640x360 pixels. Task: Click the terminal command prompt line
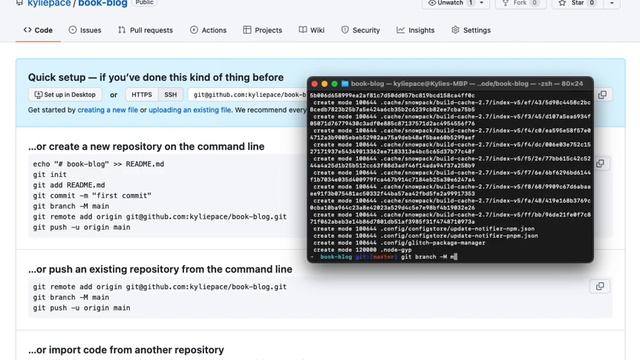(384, 257)
